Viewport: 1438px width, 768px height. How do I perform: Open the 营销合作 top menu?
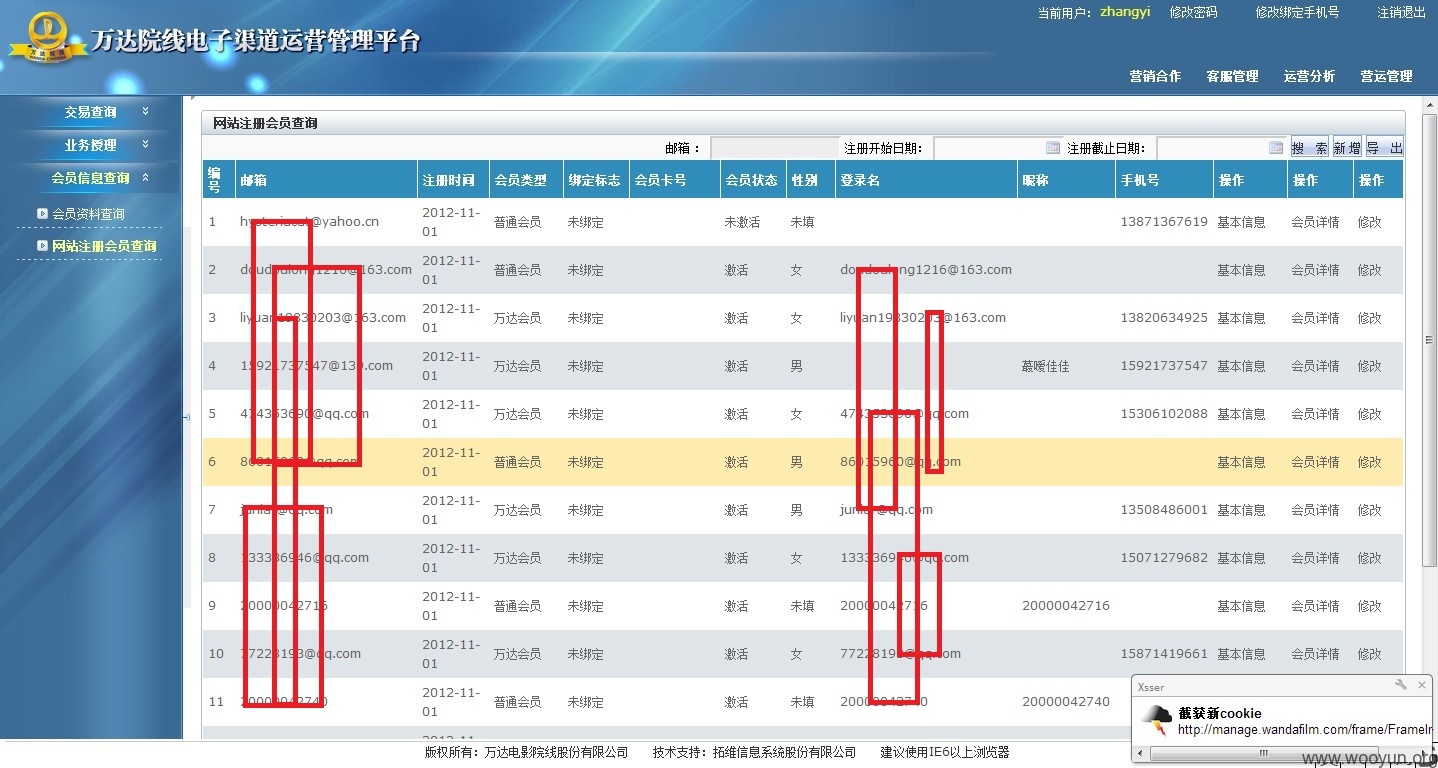pos(1155,76)
